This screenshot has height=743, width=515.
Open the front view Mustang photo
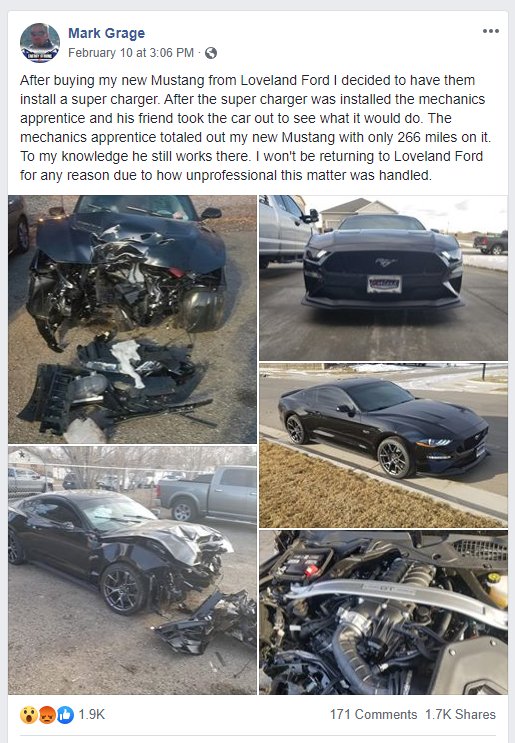(383, 278)
